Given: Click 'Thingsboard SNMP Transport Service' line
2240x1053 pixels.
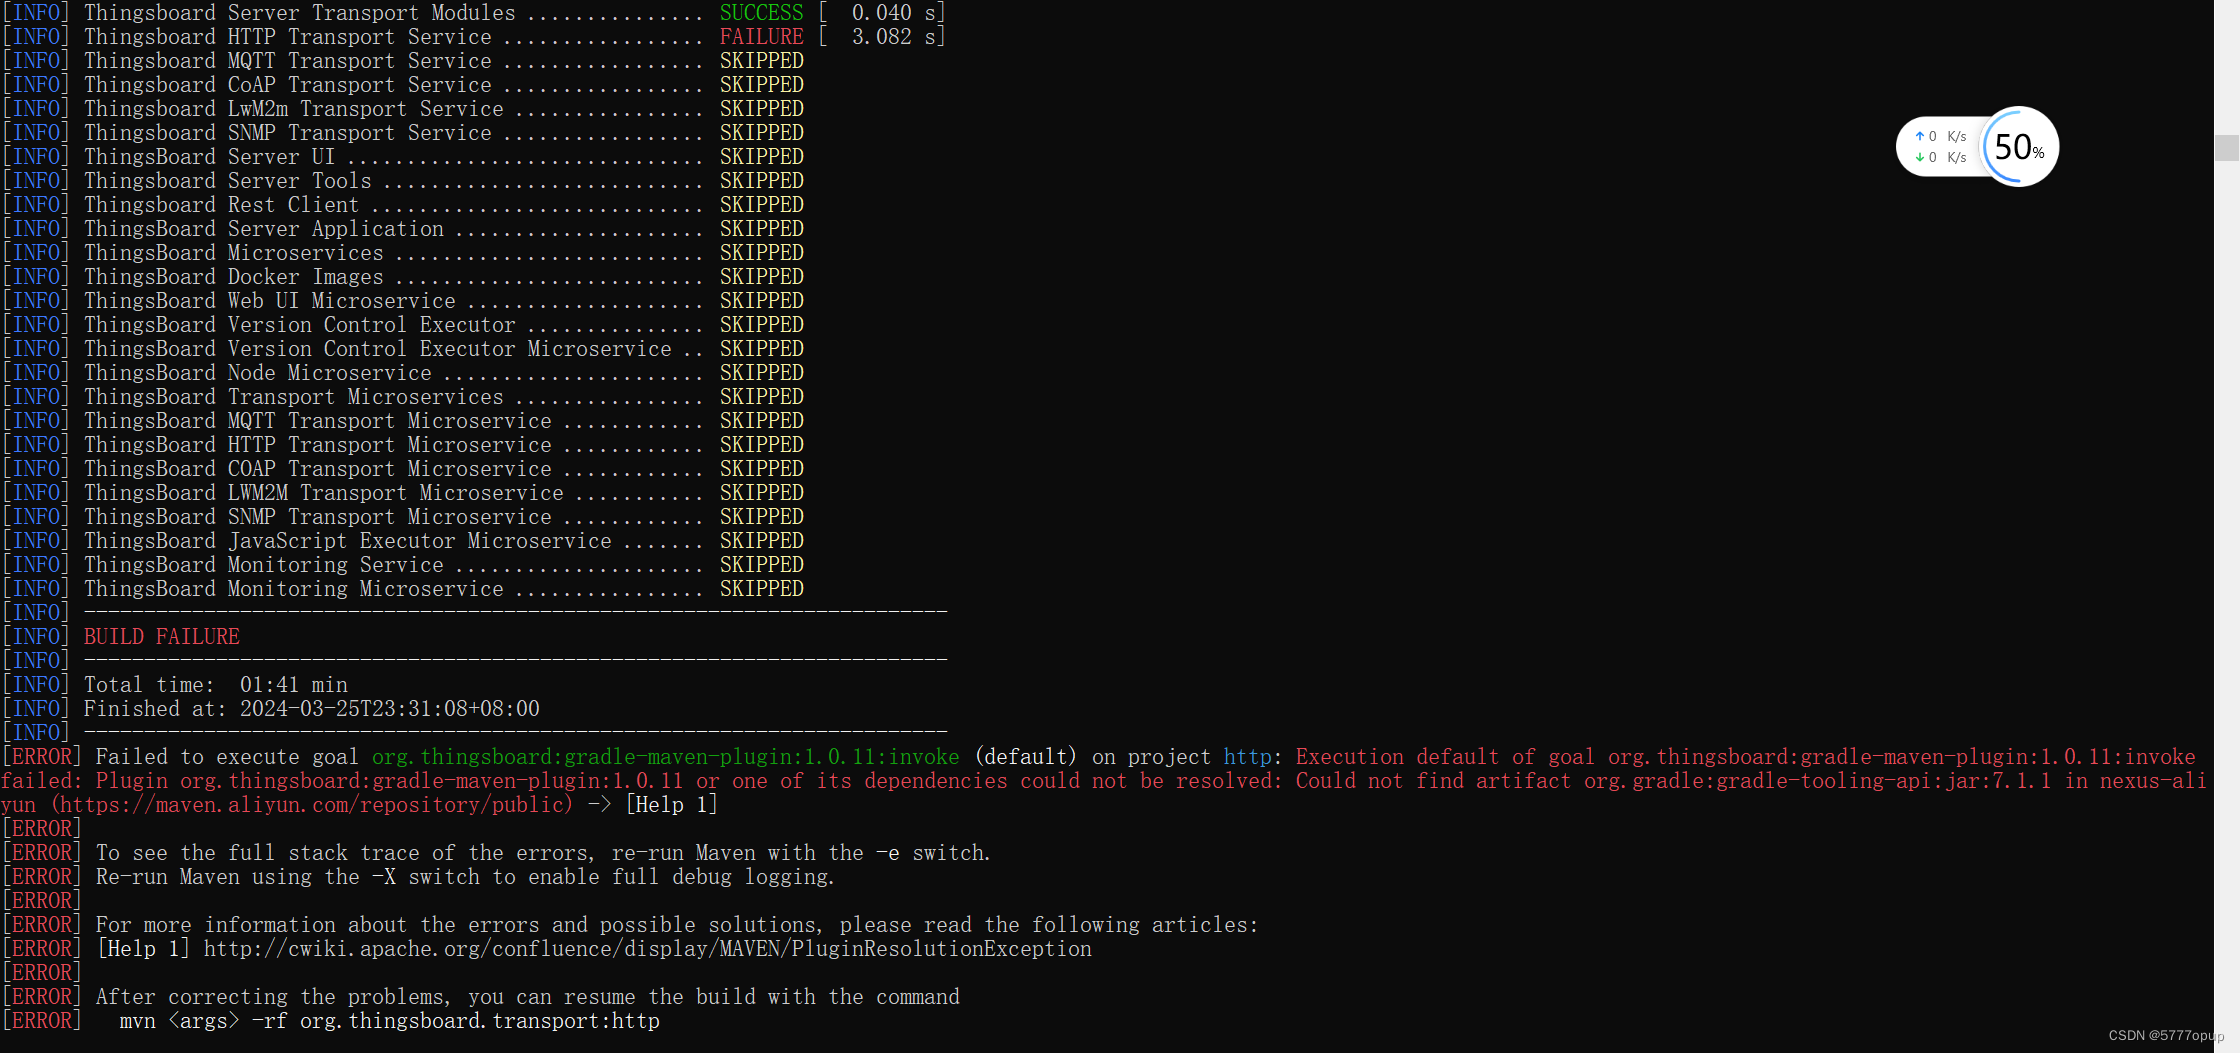Looking at the screenshot, I should pyautogui.click(x=403, y=133).
